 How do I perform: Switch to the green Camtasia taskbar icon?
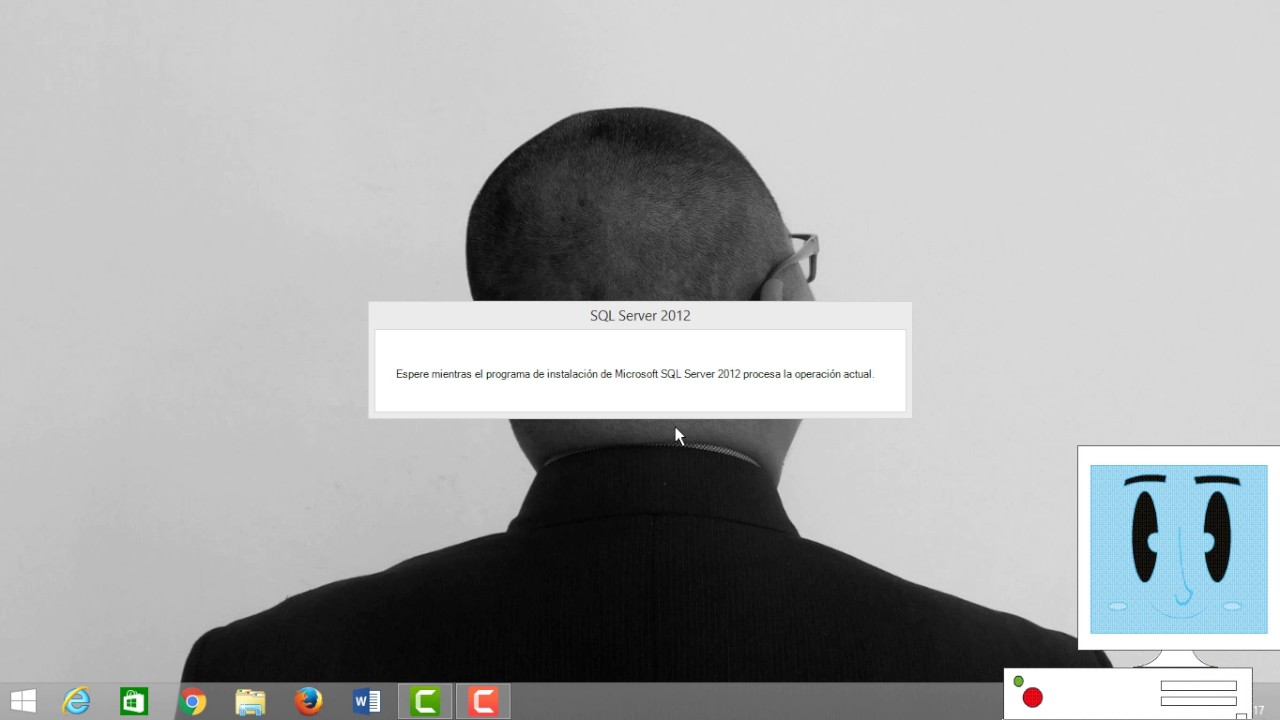425,702
